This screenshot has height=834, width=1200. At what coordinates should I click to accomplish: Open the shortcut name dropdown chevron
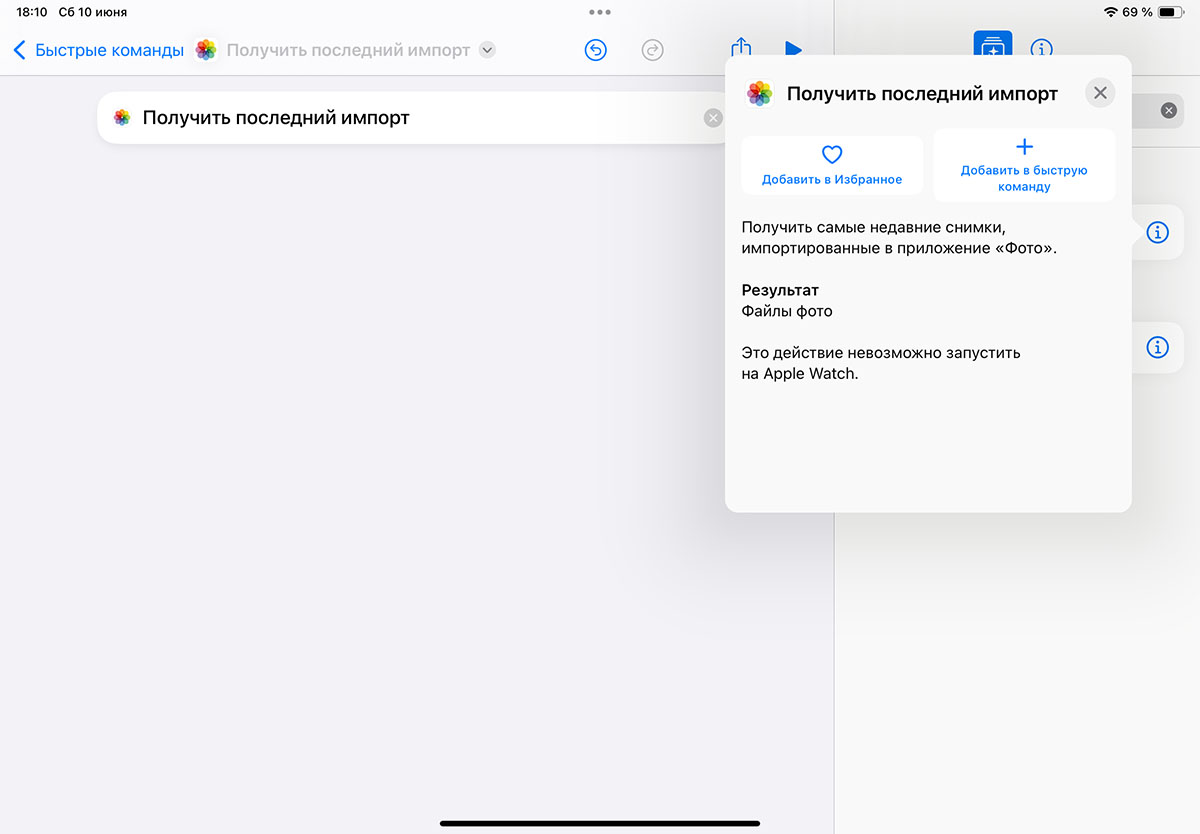[487, 50]
